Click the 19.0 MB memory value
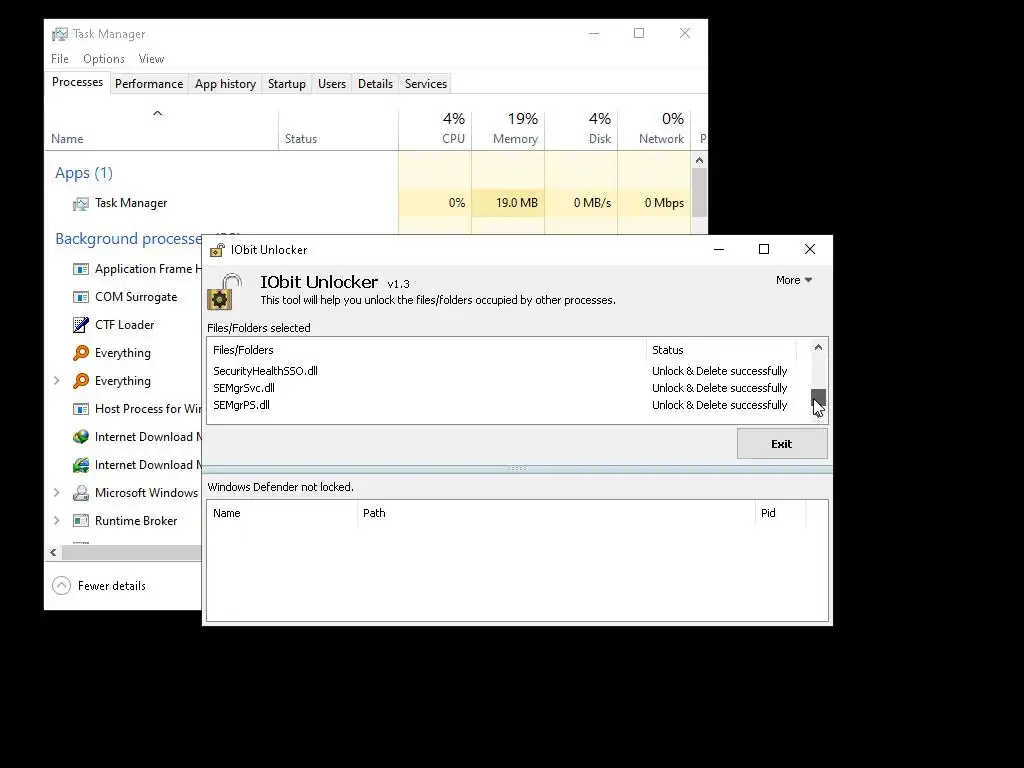Screen dimensions: 1024x768 pyautogui.click(x=517, y=203)
